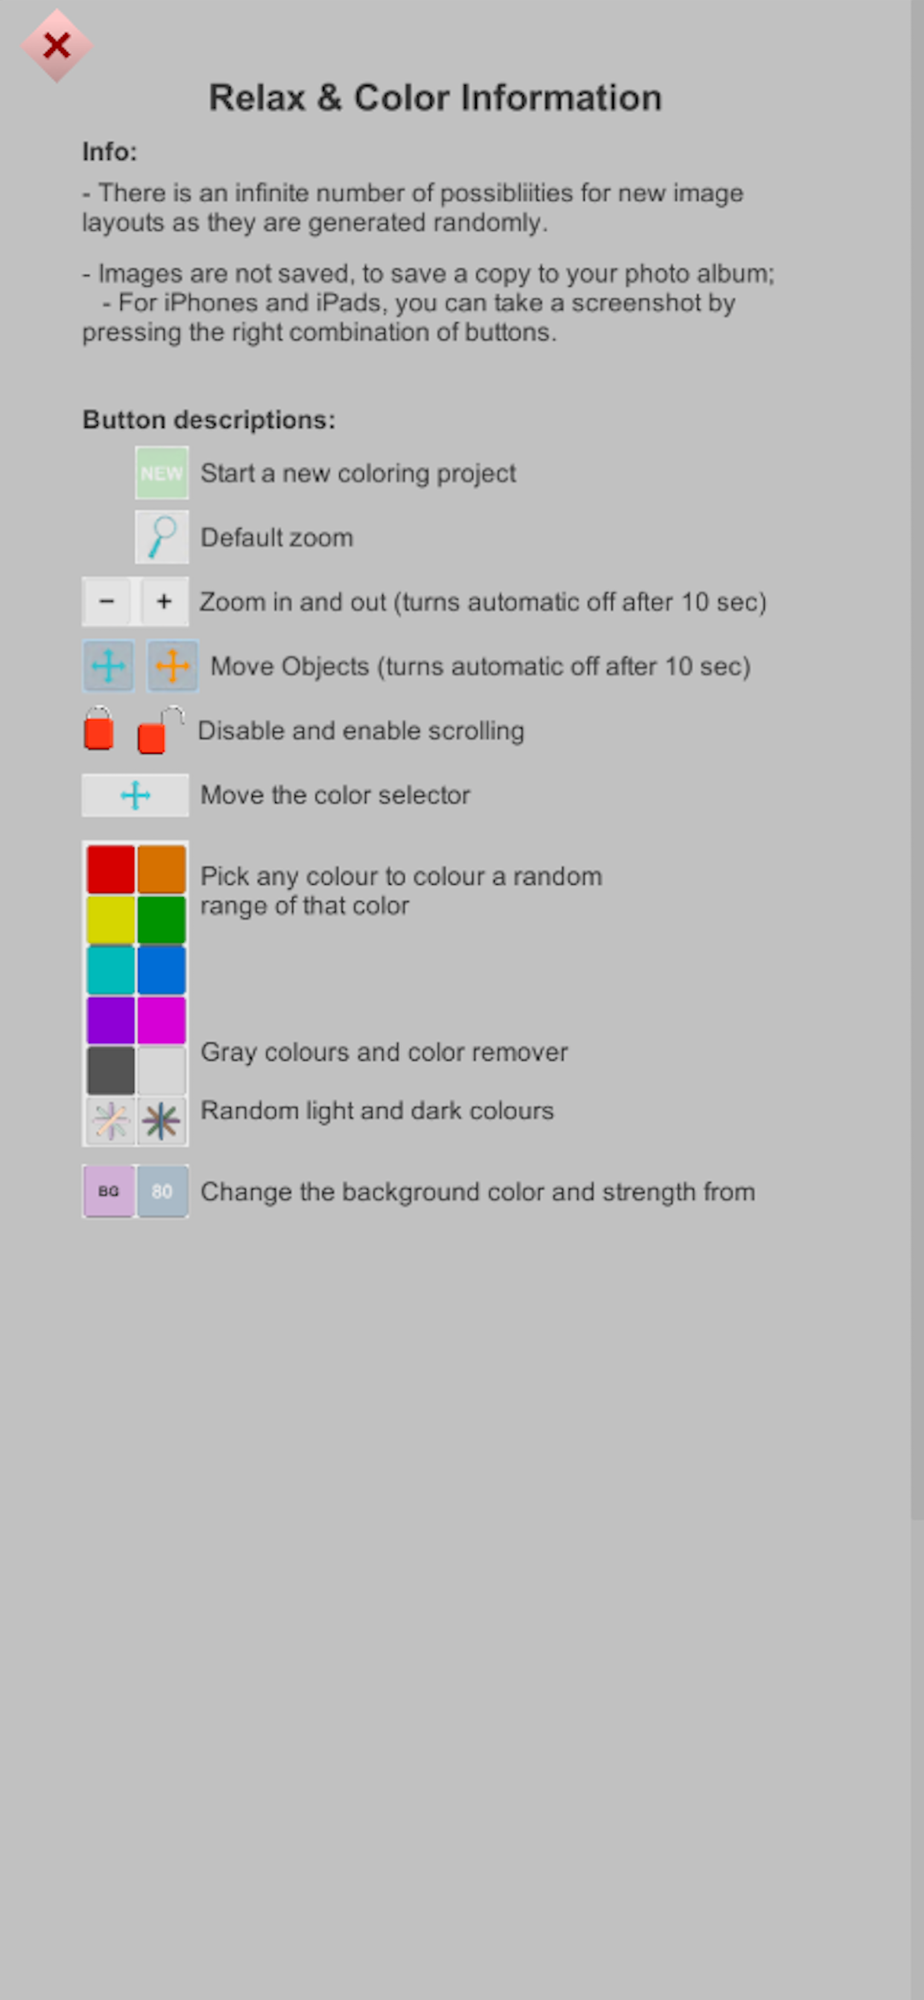This screenshot has height=2000, width=924.
Task: Select the orange move objects arrows icon
Action: (172, 666)
